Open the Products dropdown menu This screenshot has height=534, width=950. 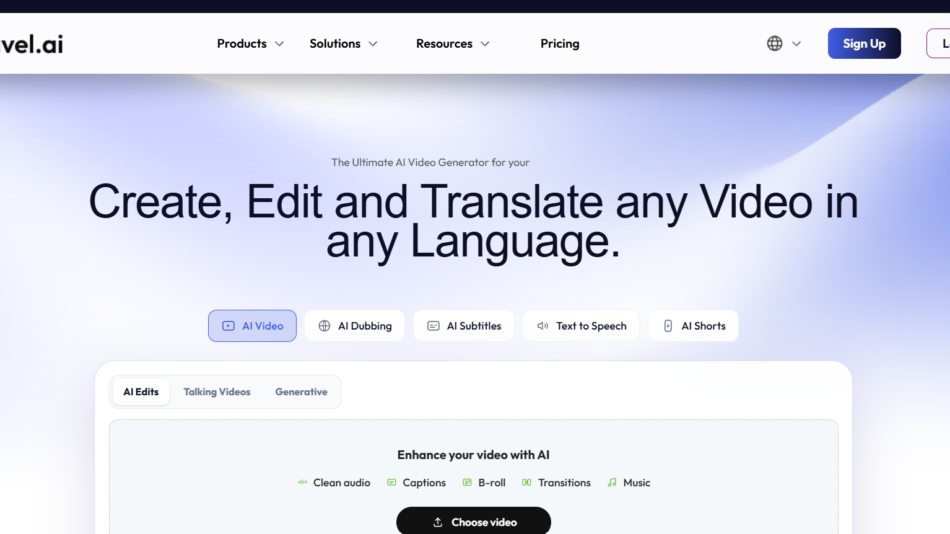pos(250,44)
